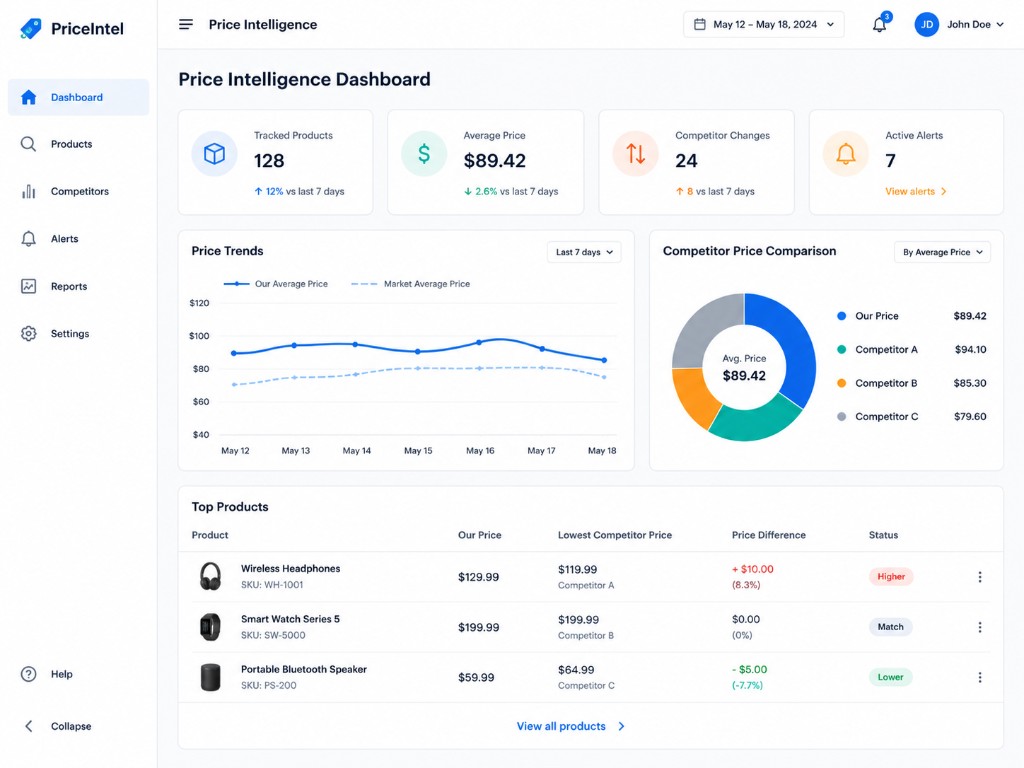Toggle Market Average Price legend series
Screen dimensions: 1024x768
coord(411,284)
